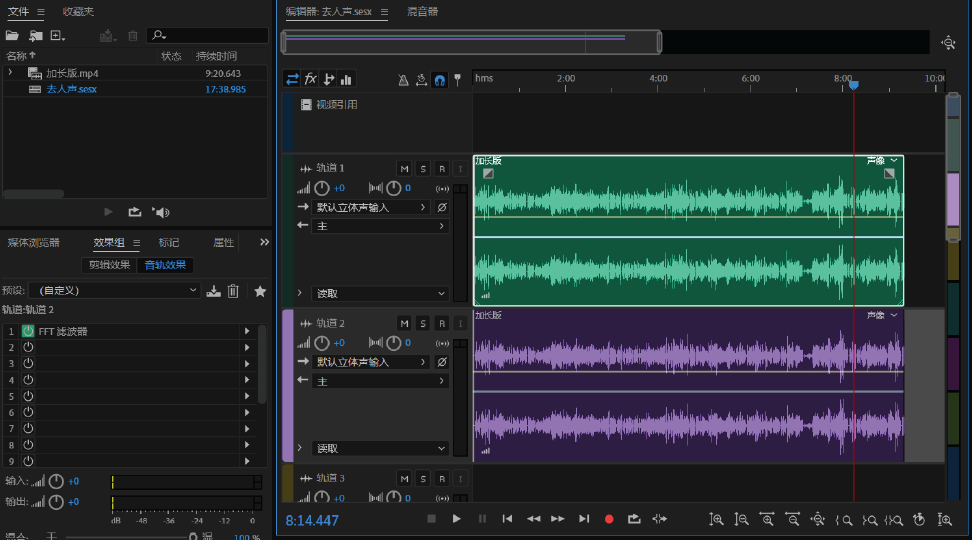Image resolution: width=972 pixels, height=540 pixels.
Task: Switch to 效果组 tab
Action: [109, 242]
